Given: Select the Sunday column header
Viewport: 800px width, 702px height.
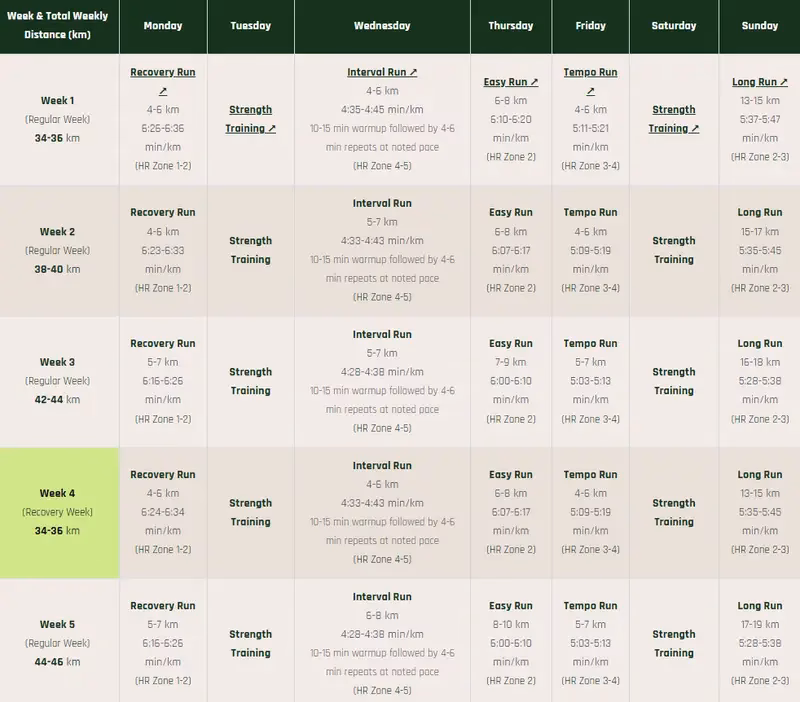Looking at the screenshot, I should tap(759, 26).
